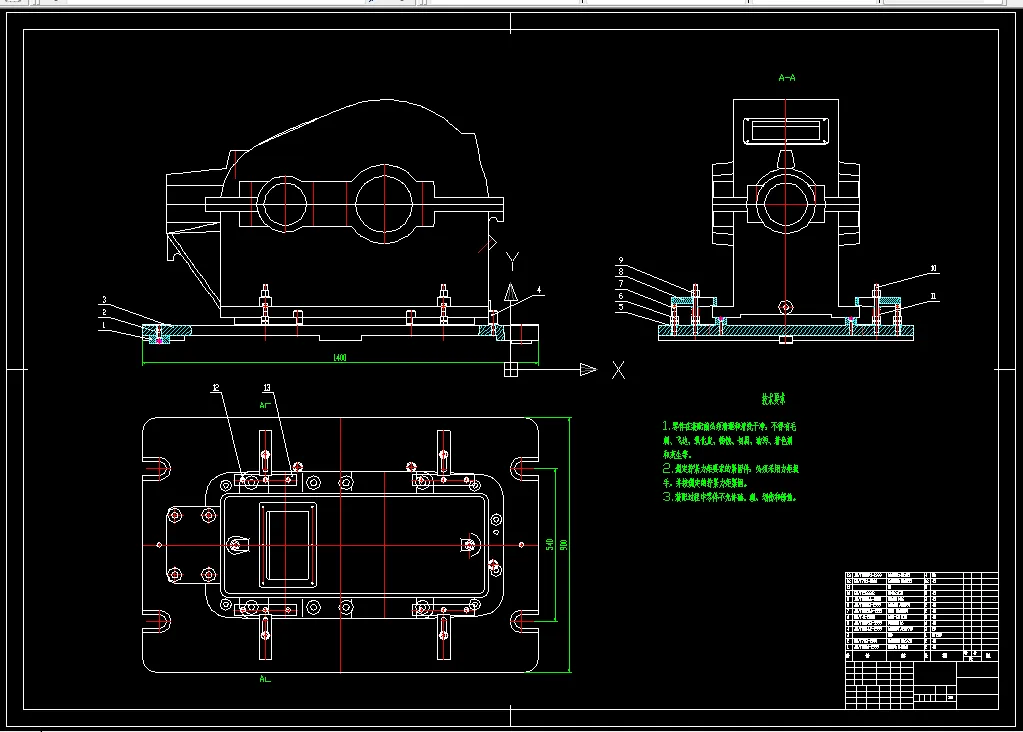This screenshot has height=732, width=1023.
Task: Click the Y axis label
Action: (x=513, y=262)
